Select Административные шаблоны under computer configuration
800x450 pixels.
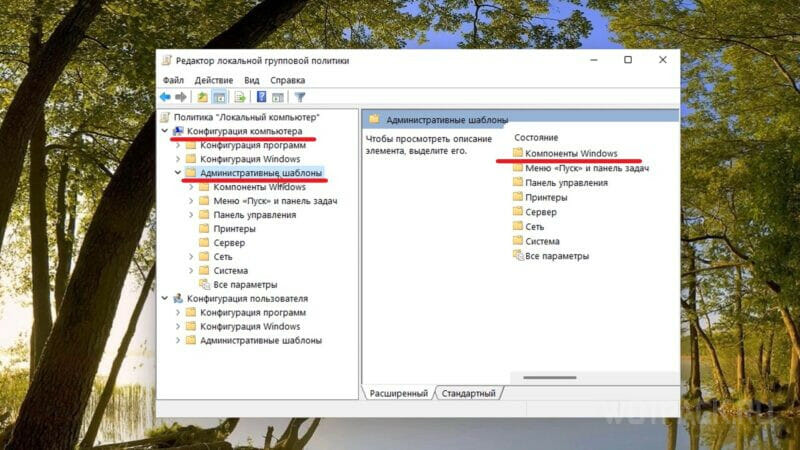tap(261, 173)
